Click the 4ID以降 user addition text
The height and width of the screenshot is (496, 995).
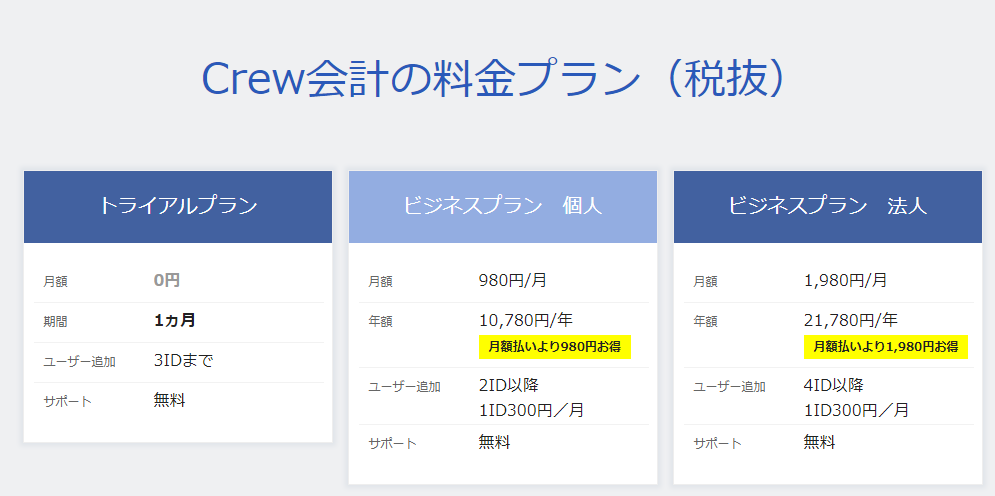834,384
